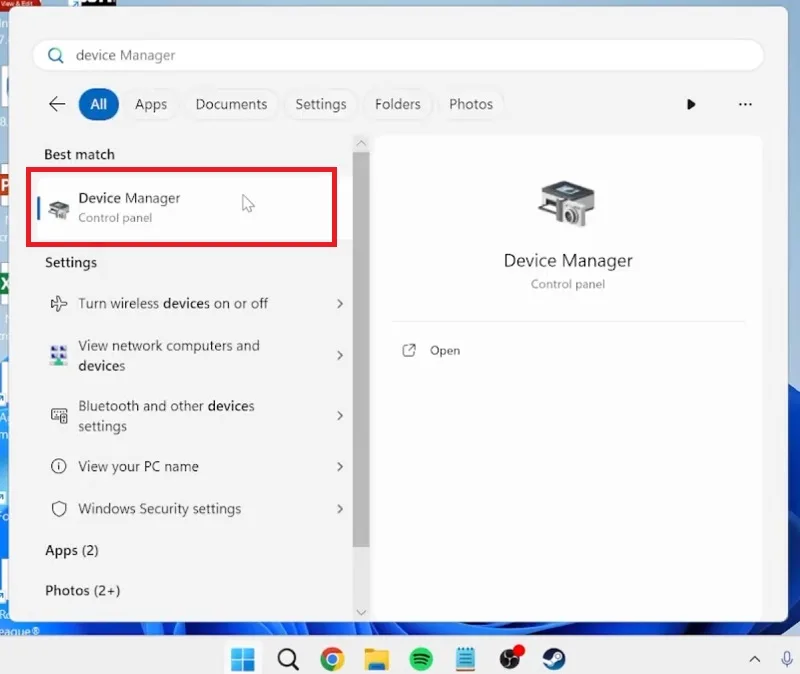Open OBS Studio from taskbar
Image resolution: width=800 pixels, height=674 pixels.
point(510,658)
